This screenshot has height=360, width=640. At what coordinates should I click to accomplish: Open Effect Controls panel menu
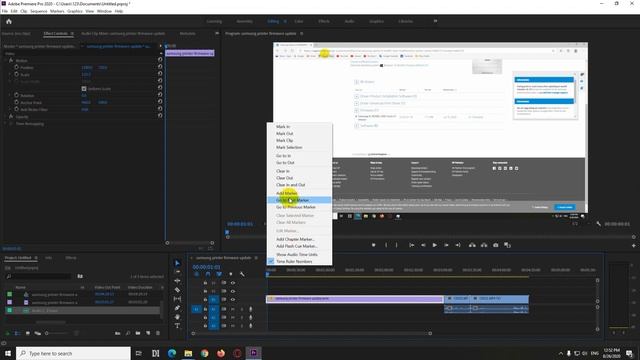point(72,33)
